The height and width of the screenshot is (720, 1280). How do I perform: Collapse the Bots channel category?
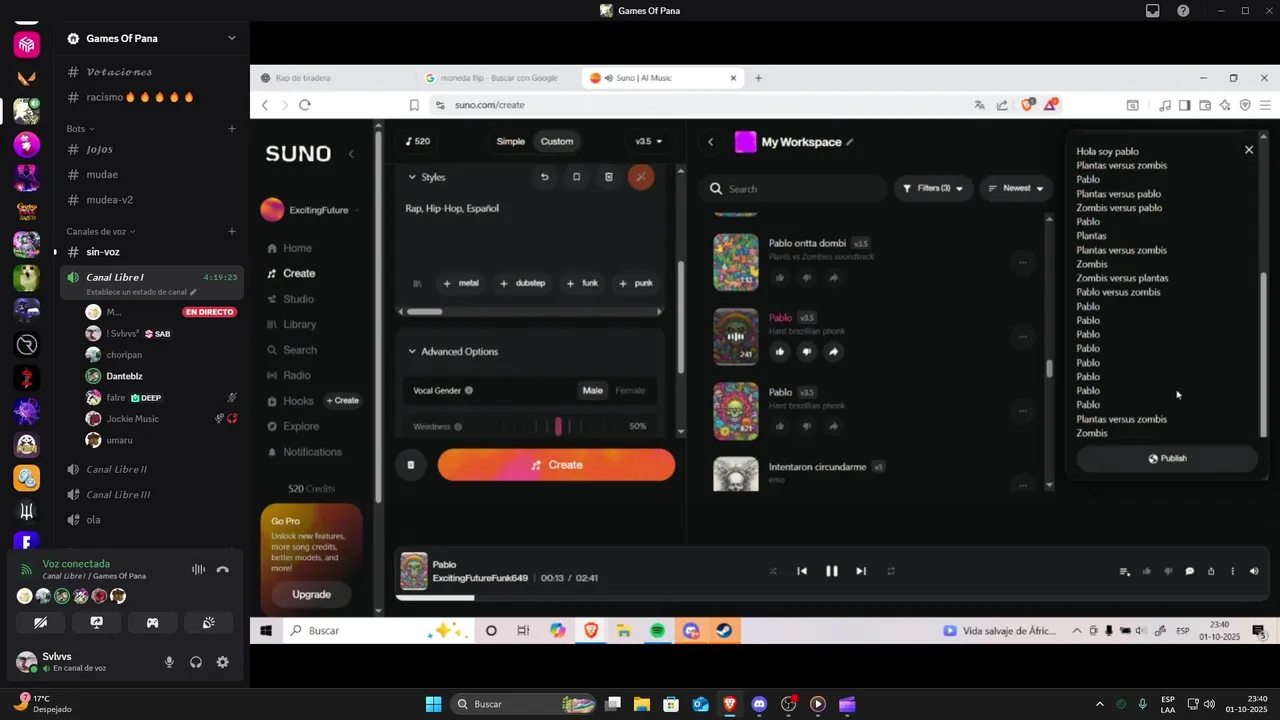[x=80, y=128]
